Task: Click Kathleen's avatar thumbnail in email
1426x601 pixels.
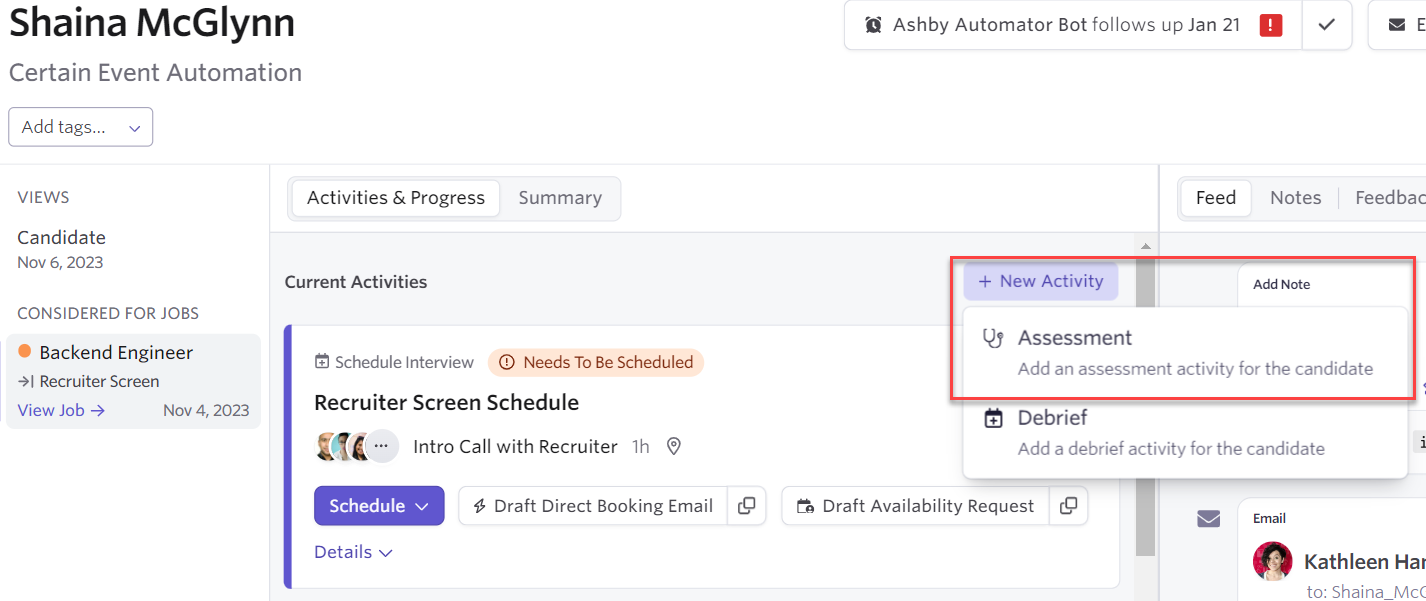Action: pyautogui.click(x=1273, y=561)
